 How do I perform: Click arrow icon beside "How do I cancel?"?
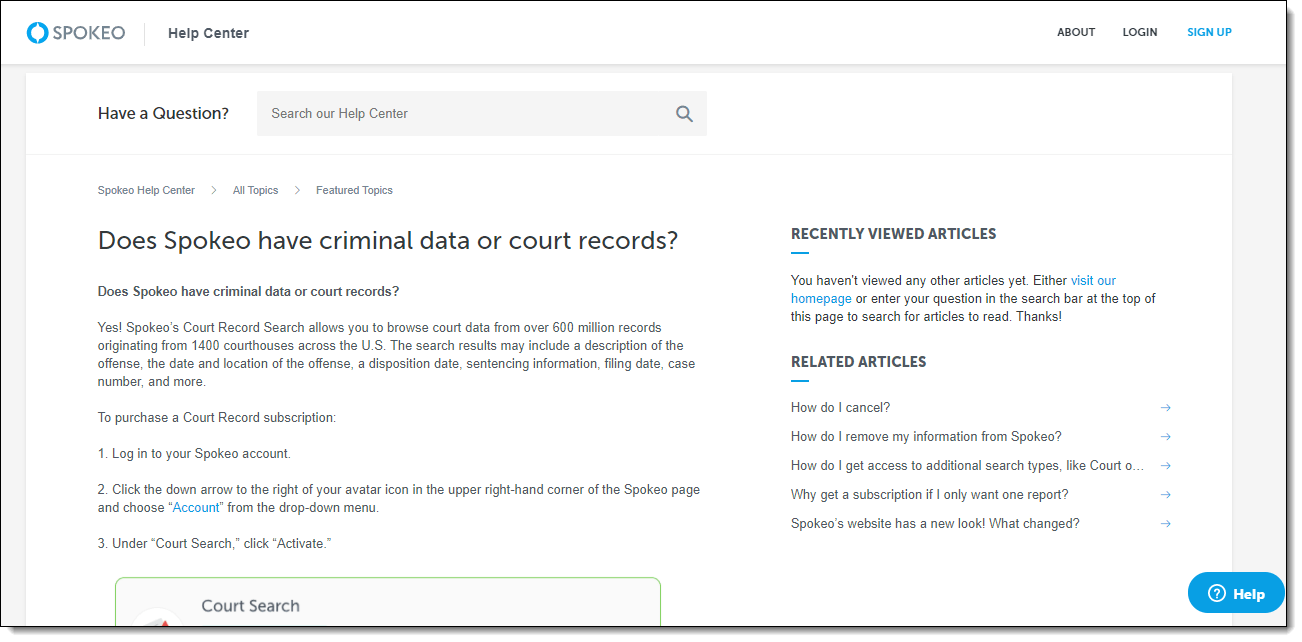click(1165, 408)
